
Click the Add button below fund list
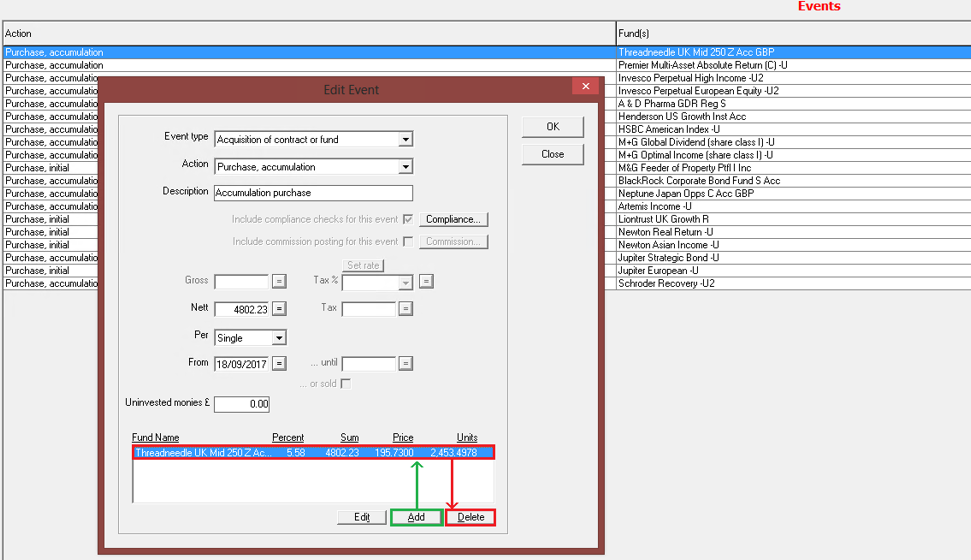point(416,517)
